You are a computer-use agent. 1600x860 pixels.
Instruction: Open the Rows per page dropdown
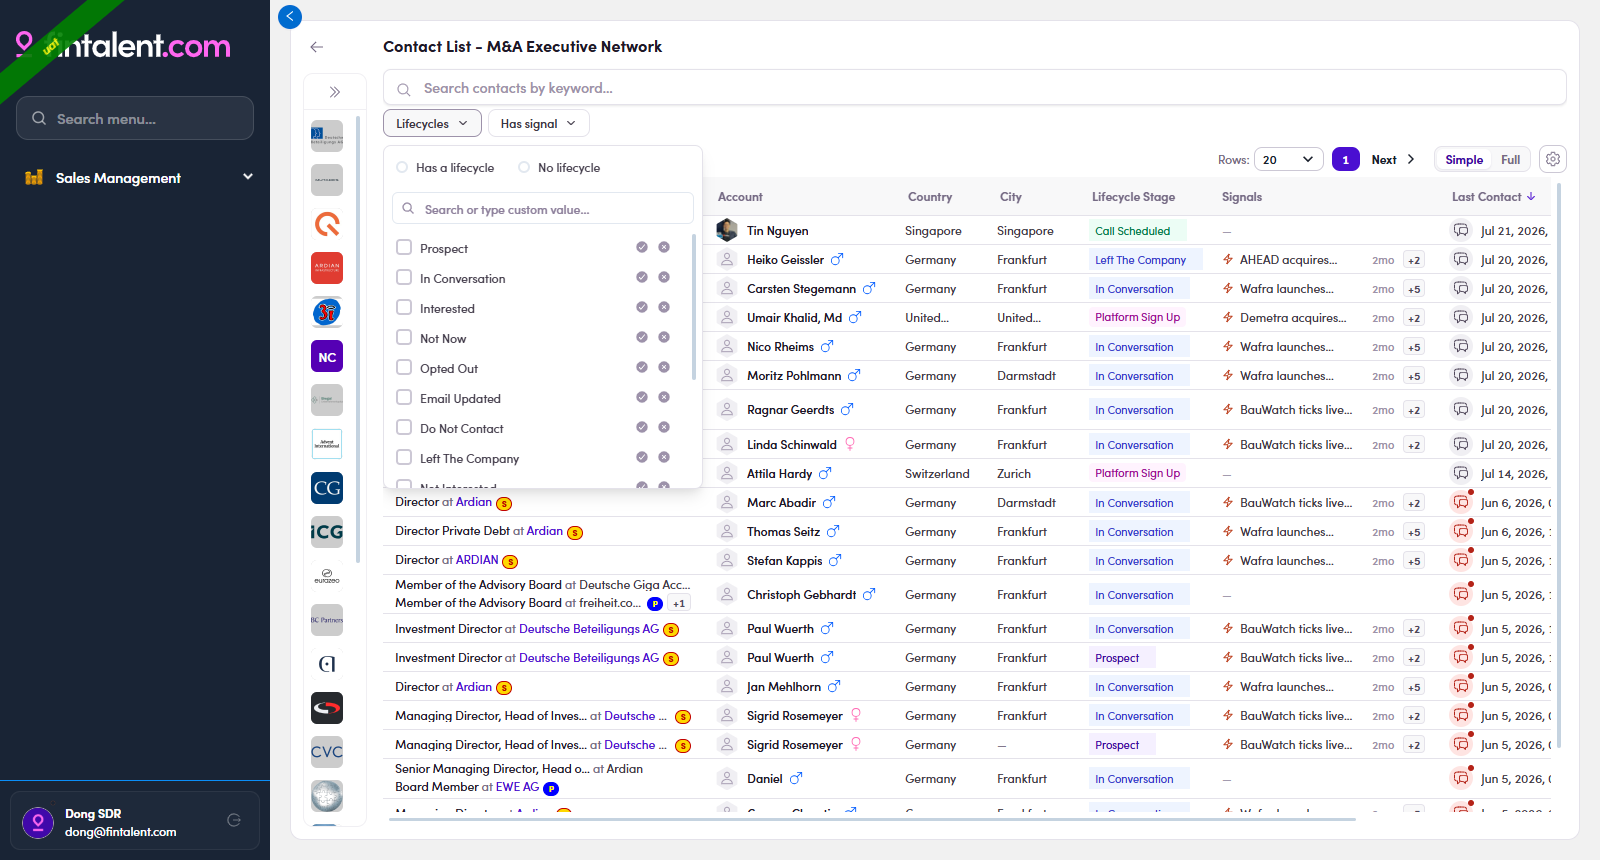(x=1289, y=159)
